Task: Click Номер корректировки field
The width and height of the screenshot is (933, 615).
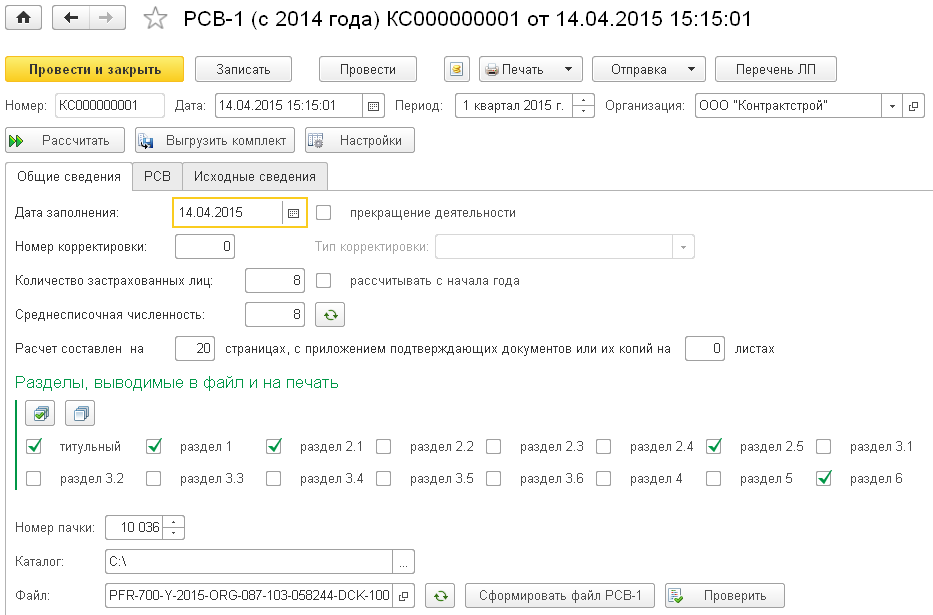Action: 205,247
